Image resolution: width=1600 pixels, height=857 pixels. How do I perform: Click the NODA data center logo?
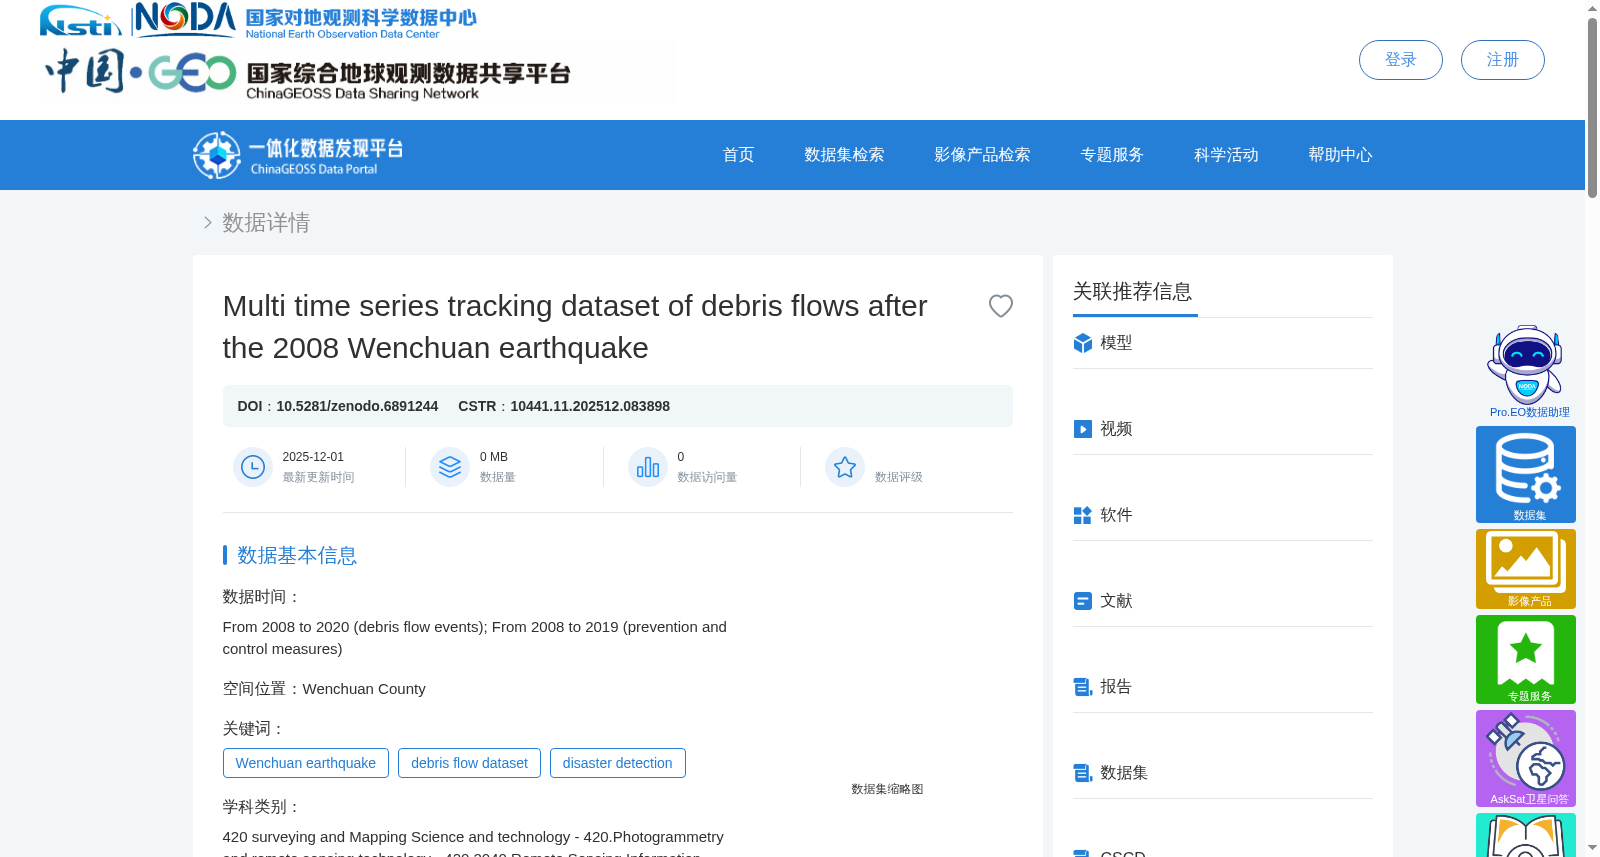[x=305, y=20]
